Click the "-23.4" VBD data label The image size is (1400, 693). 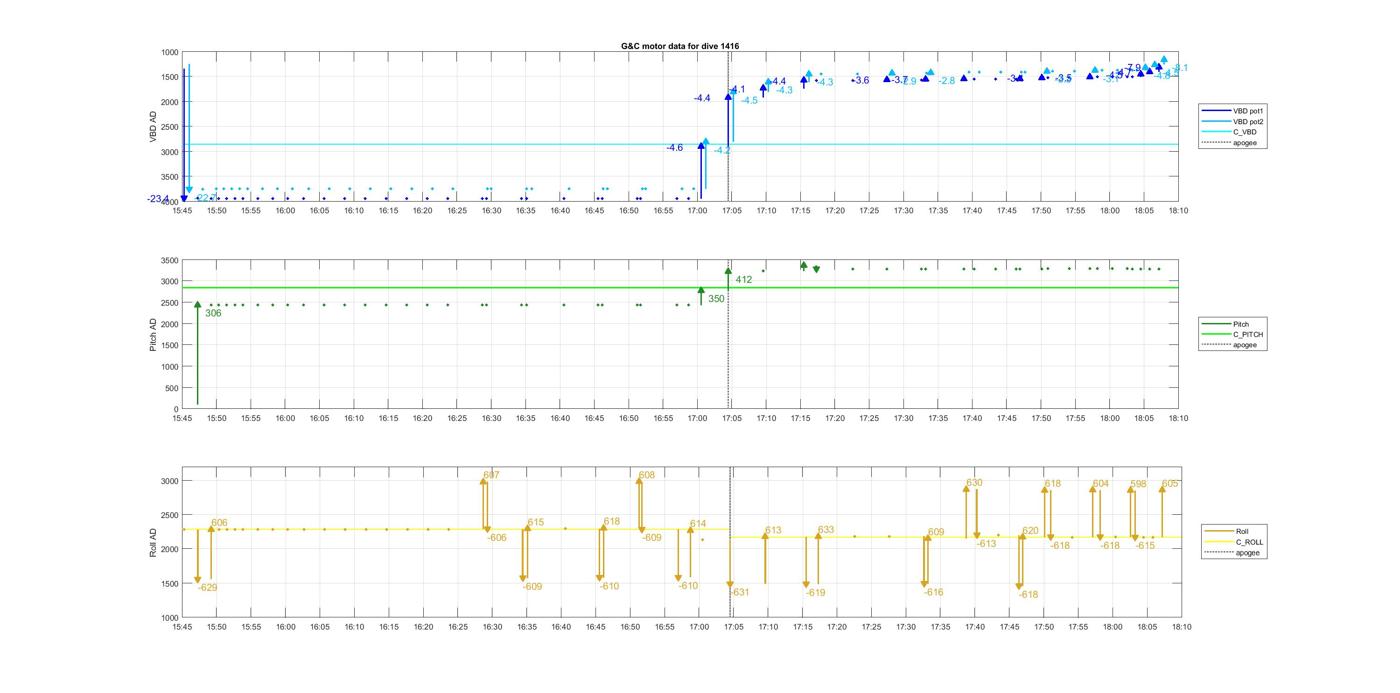(x=158, y=199)
